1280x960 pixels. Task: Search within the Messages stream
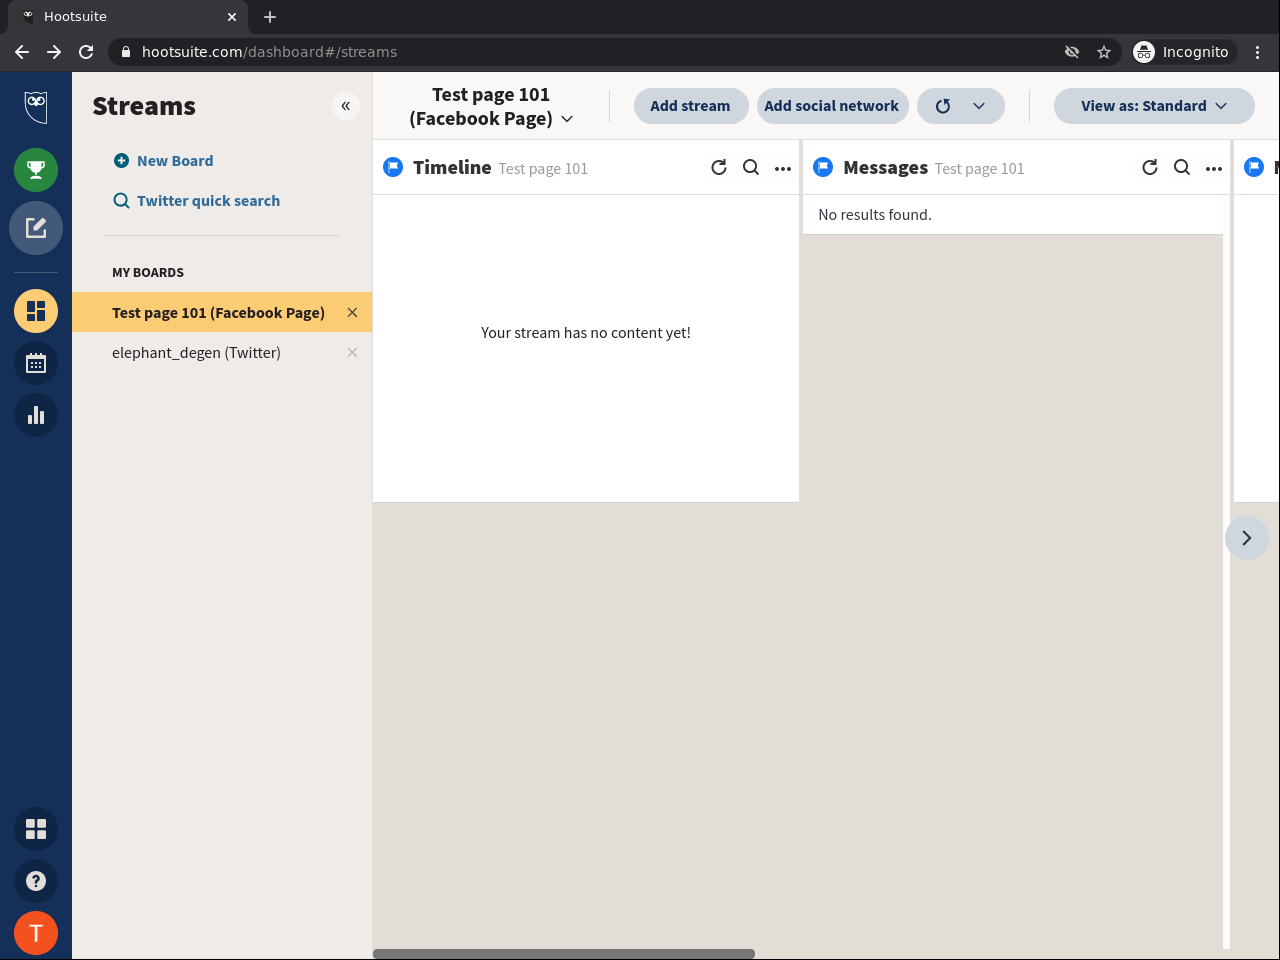point(1182,168)
